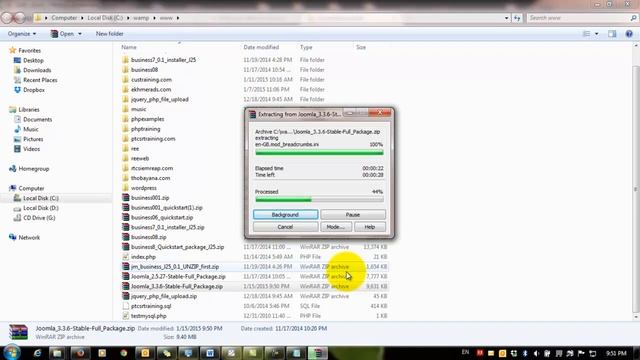Click Computer in the address breadcrumb

64,18
